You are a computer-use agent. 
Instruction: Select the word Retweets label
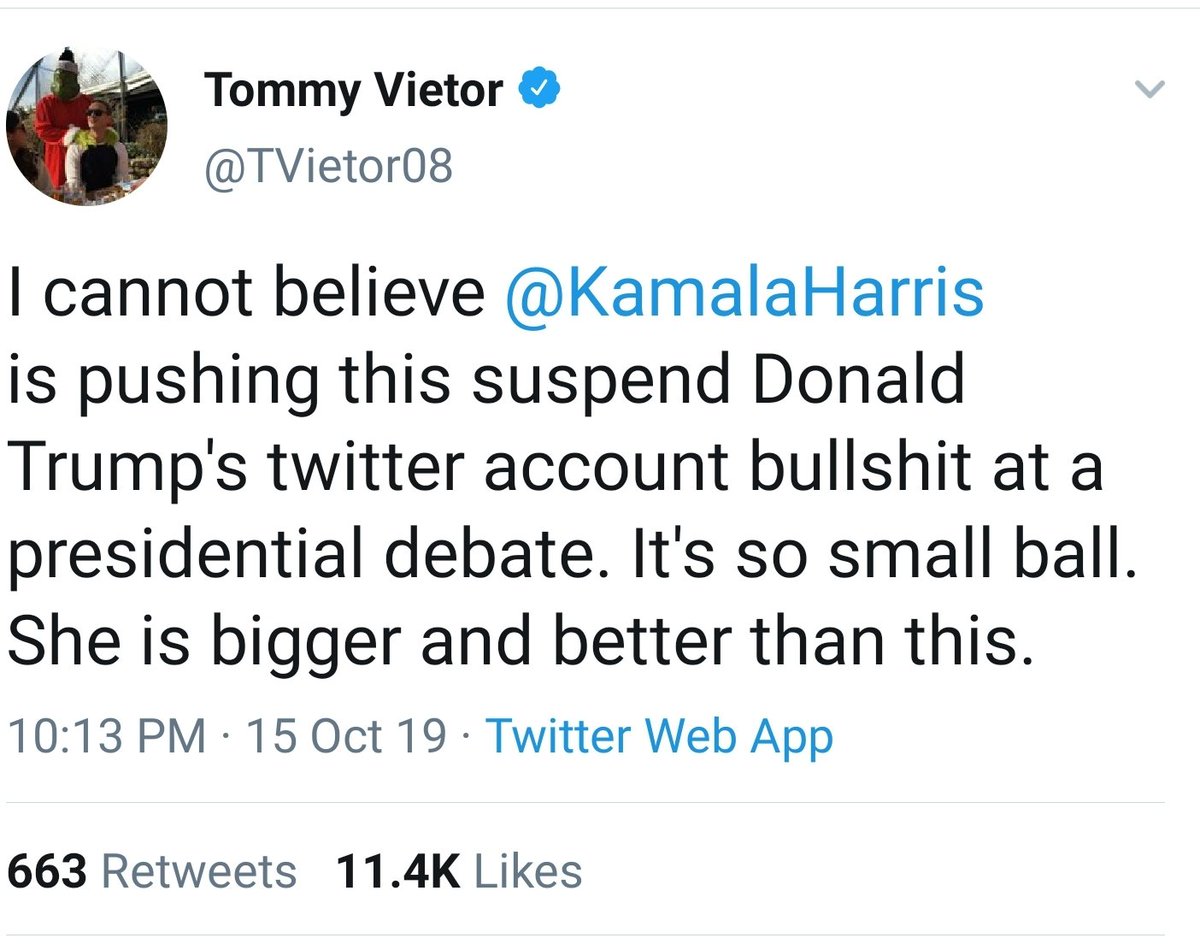pos(200,871)
